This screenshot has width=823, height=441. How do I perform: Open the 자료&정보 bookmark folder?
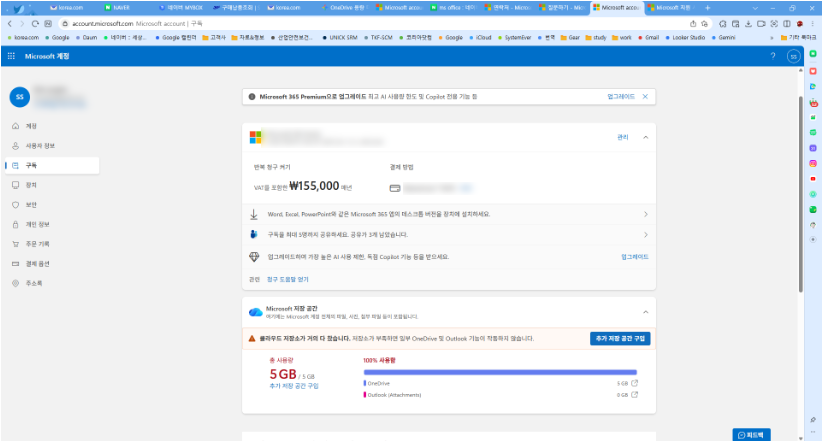pyautogui.click(x=248, y=38)
